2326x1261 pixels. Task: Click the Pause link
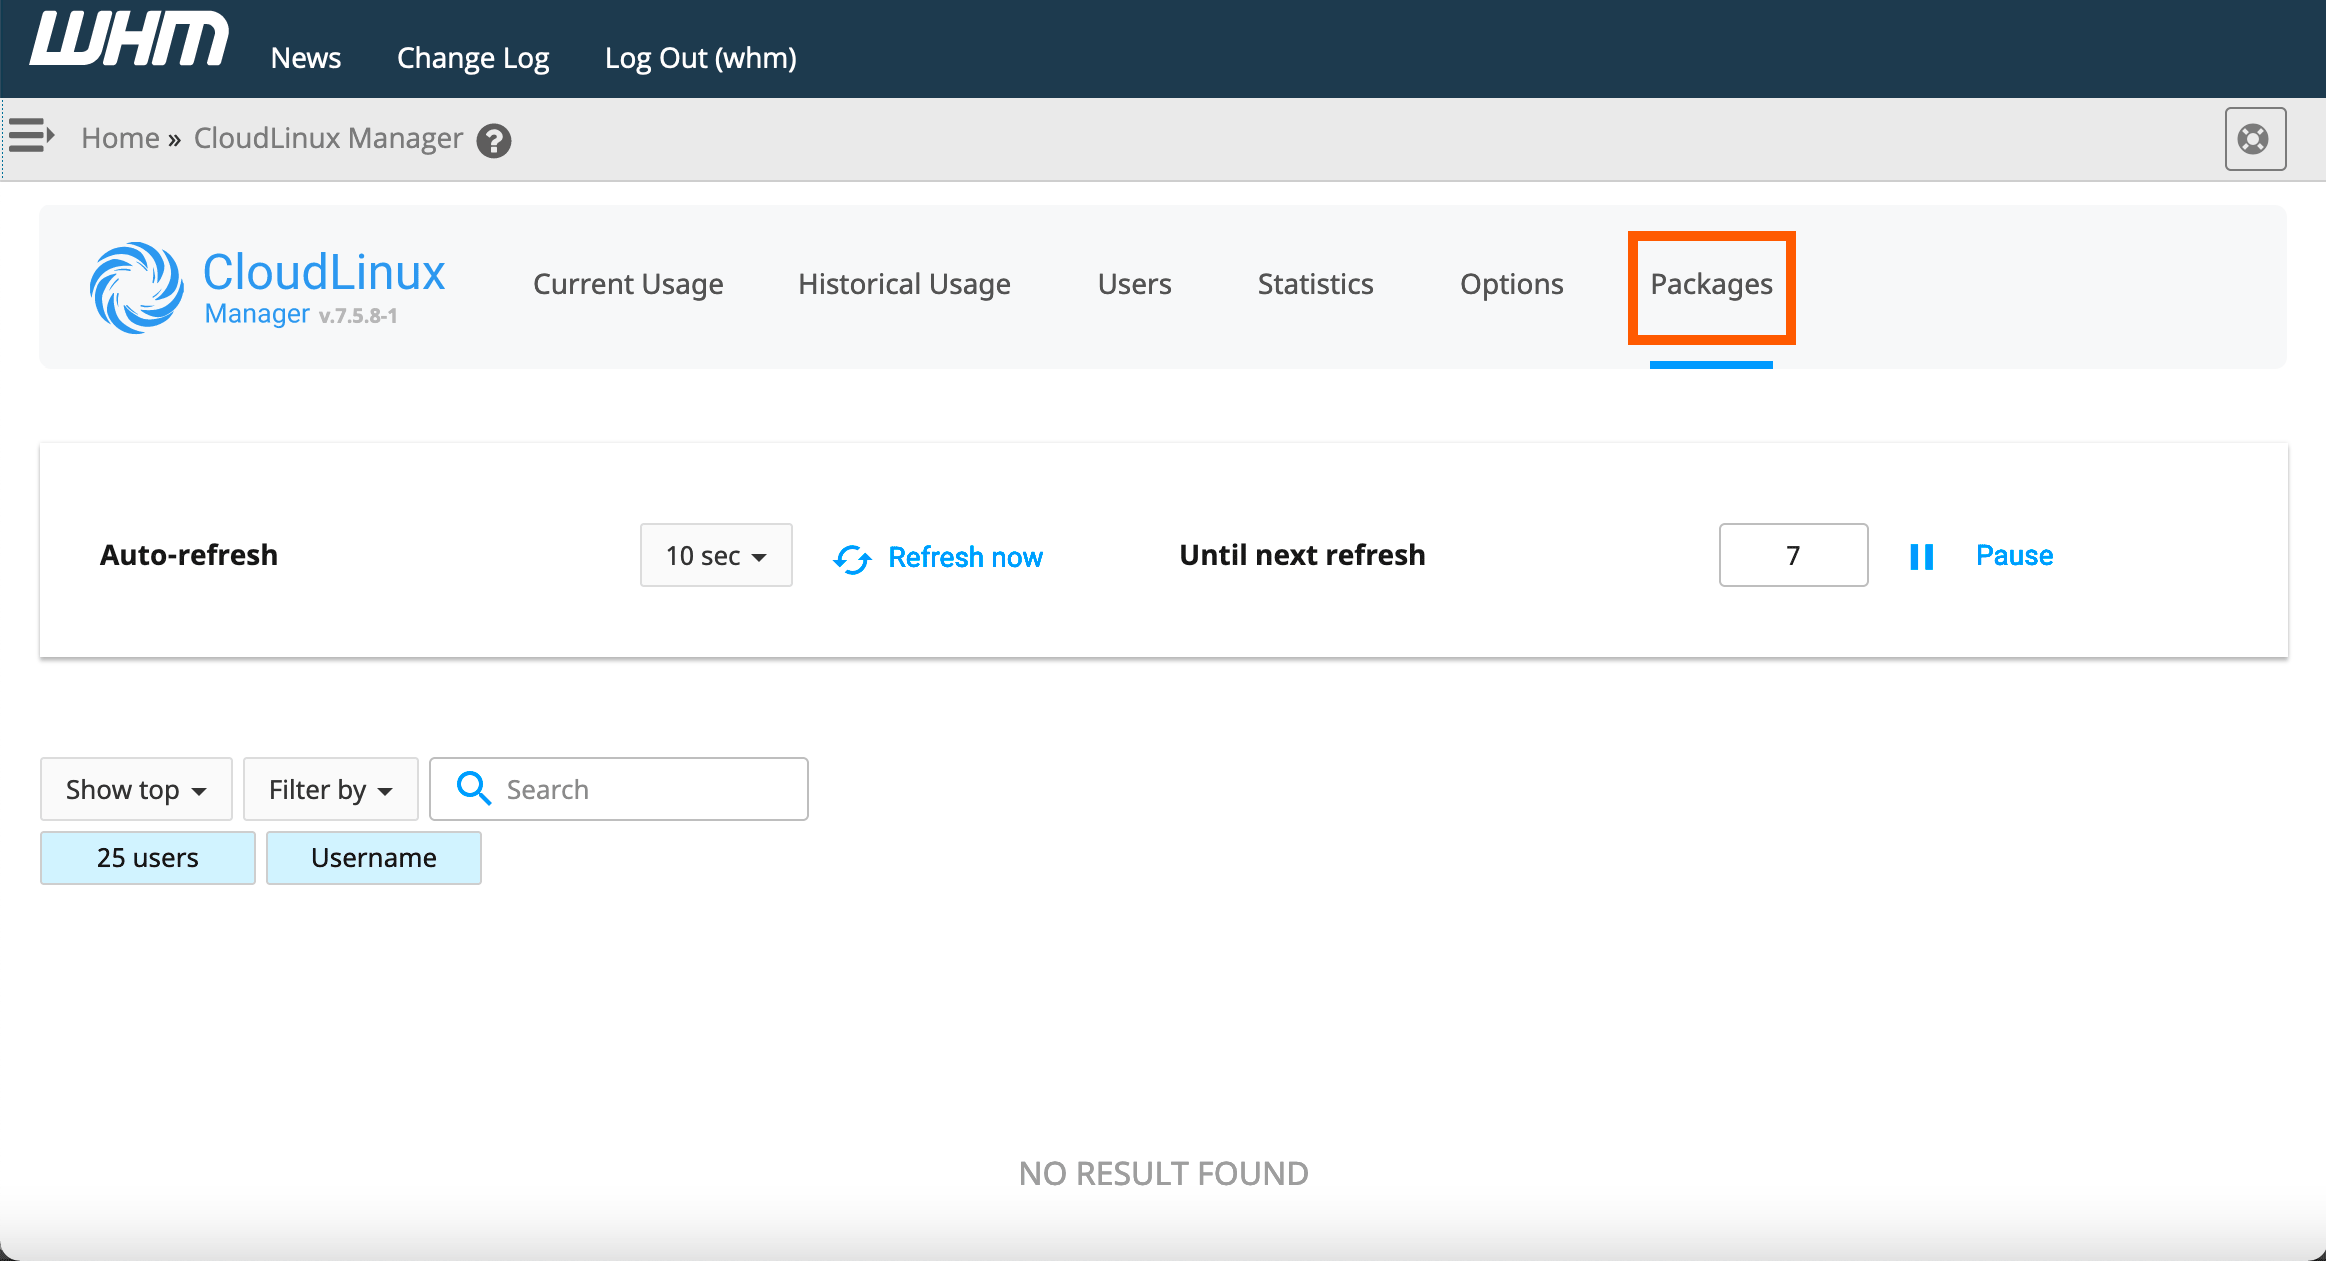pos(2014,556)
